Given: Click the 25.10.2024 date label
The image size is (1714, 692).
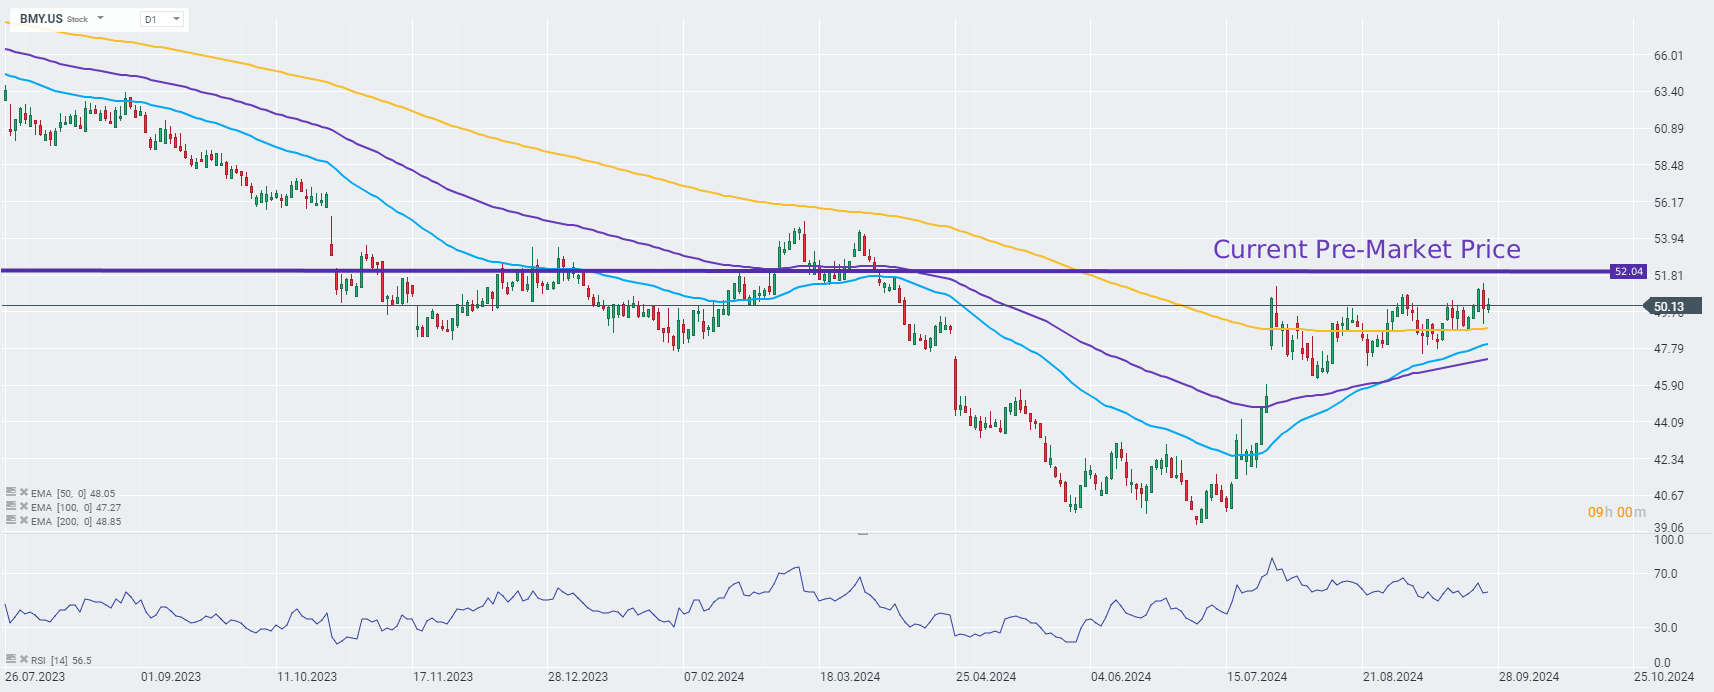Looking at the screenshot, I should click(x=1664, y=677).
